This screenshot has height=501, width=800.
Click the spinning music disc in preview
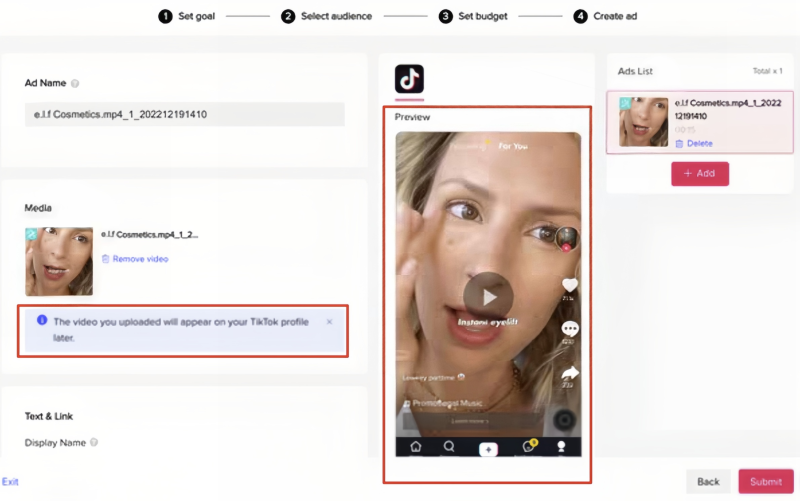coord(564,420)
